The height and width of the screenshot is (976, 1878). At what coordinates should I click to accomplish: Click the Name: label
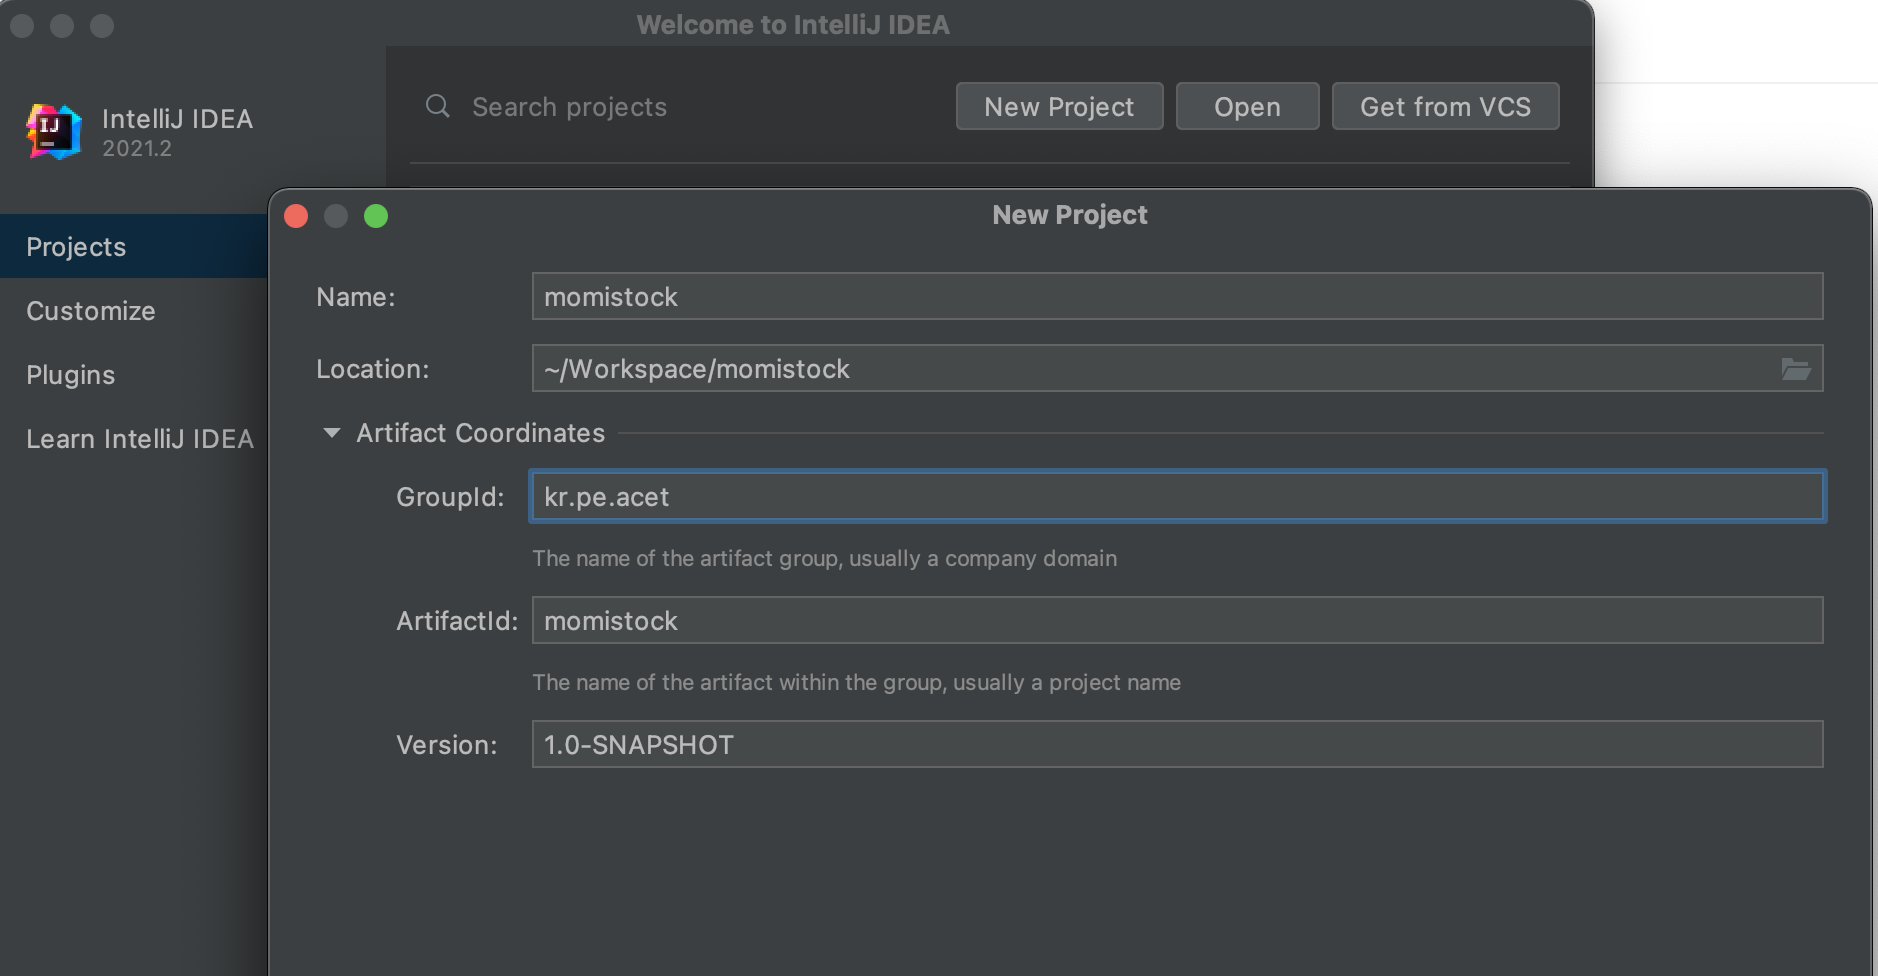(x=356, y=297)
